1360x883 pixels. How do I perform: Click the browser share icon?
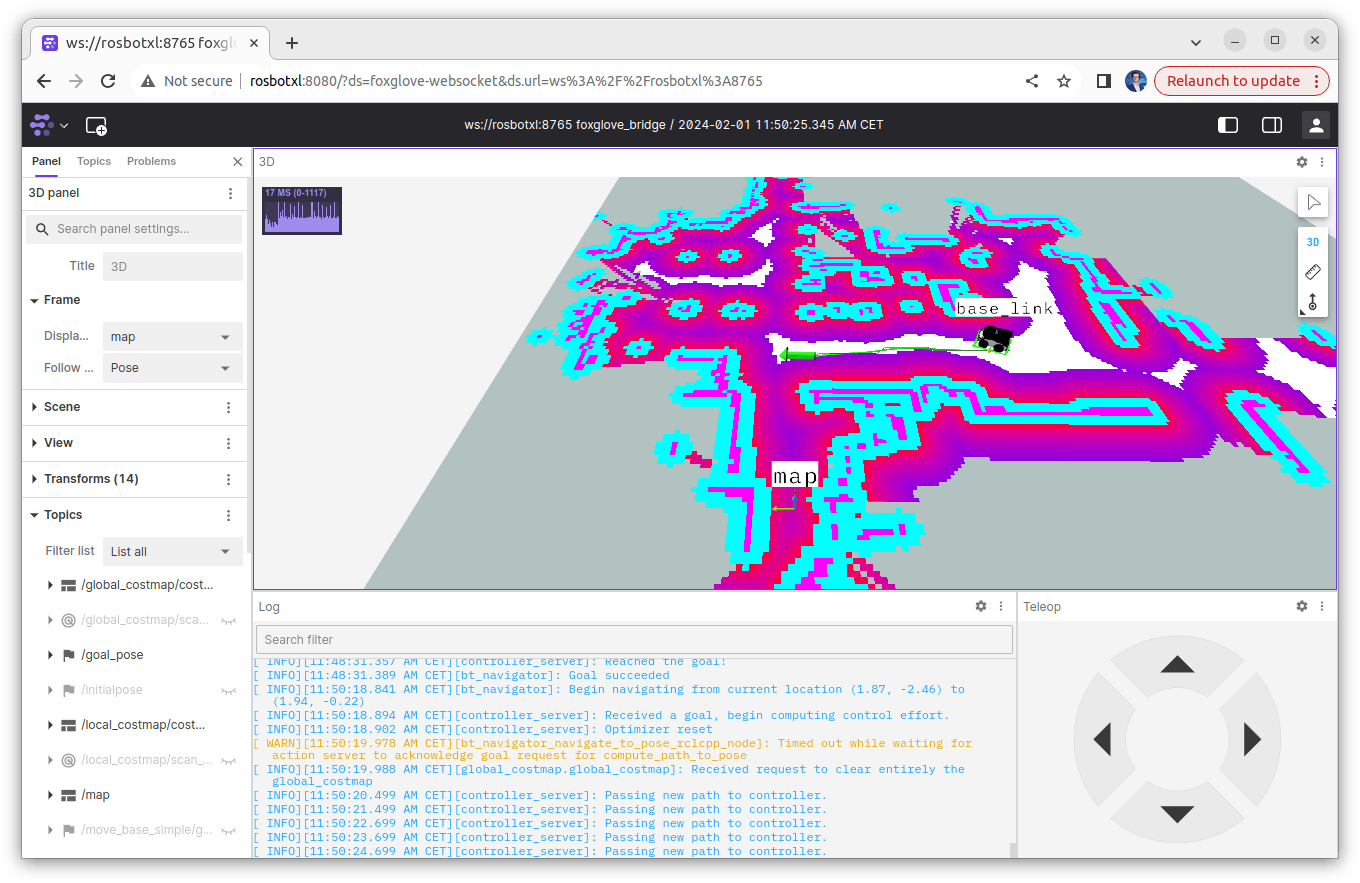point(1032,81)
